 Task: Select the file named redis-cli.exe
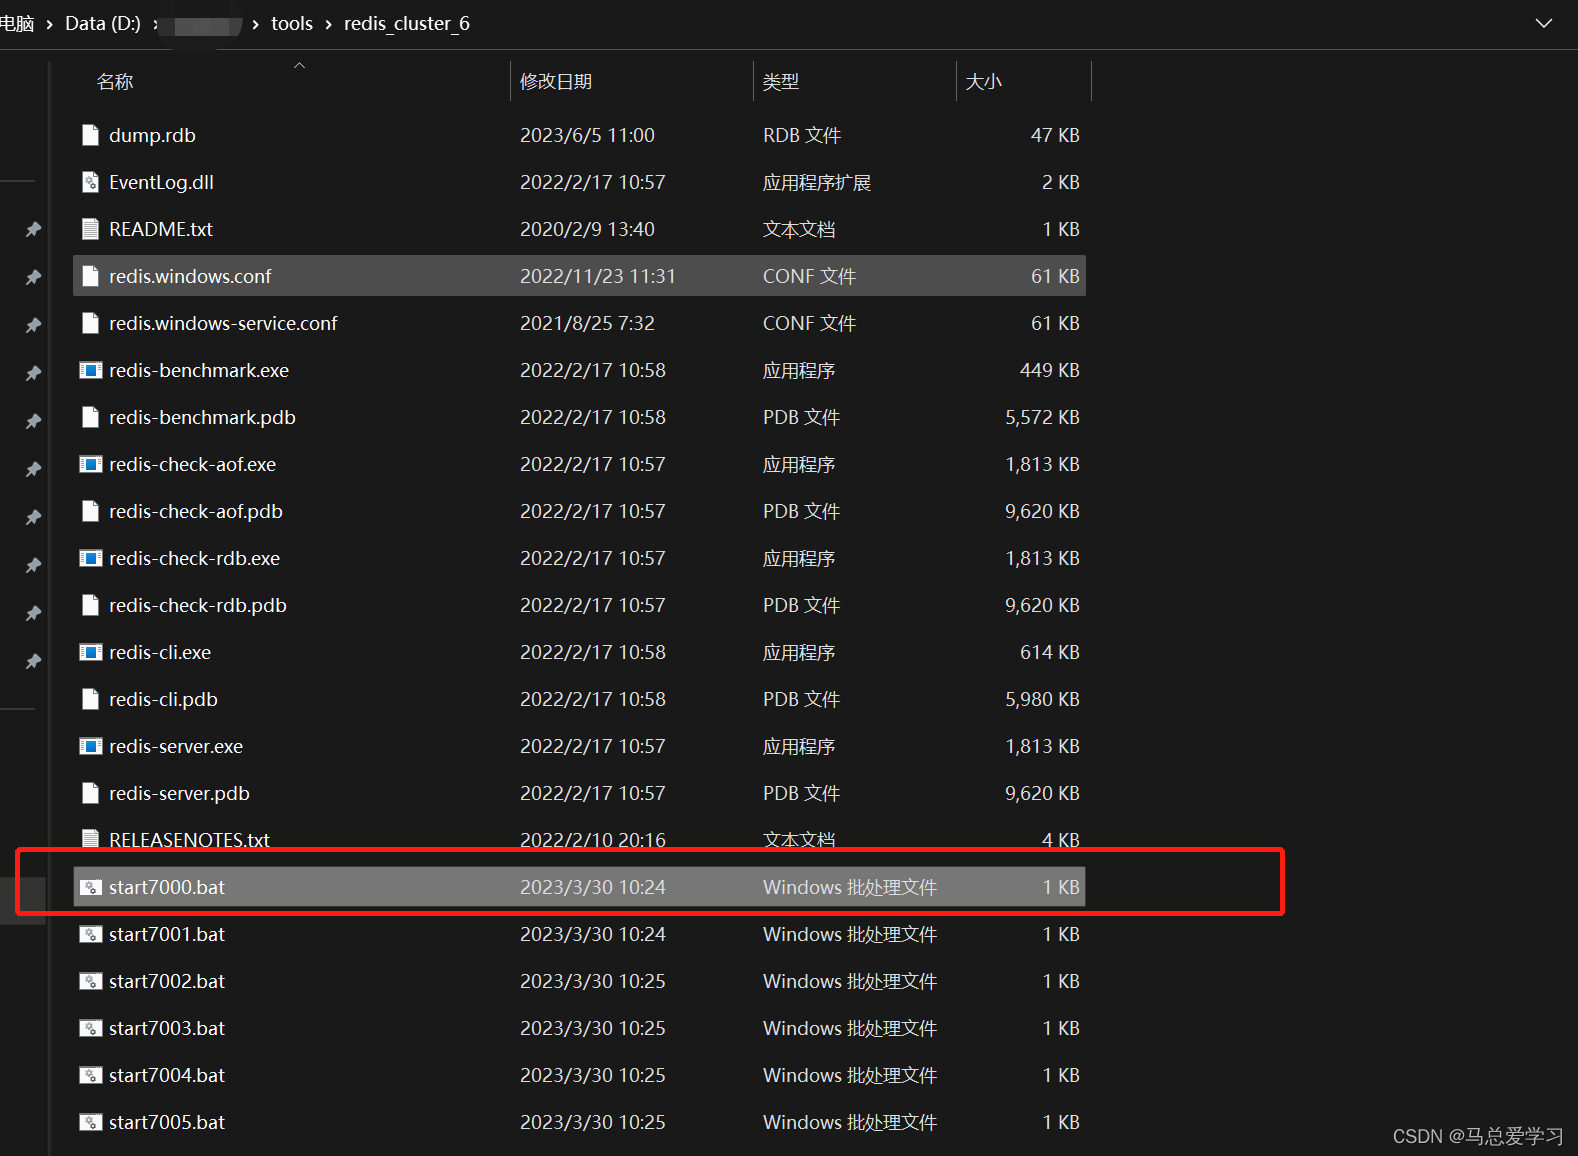[160, 652]
